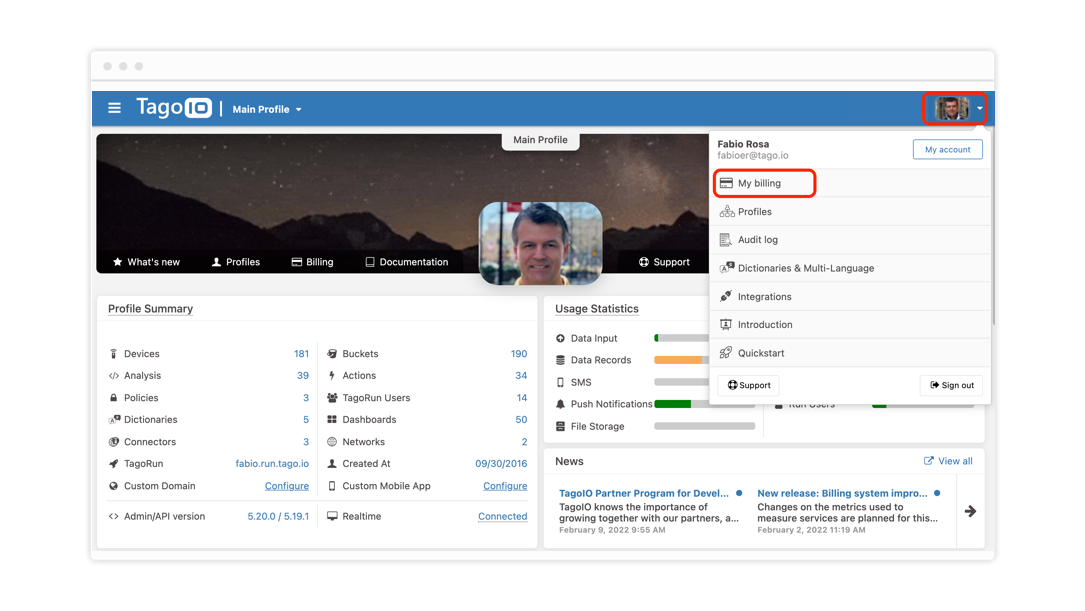
Task: Click the File Storage usage bar
Action: pos(704,426)
